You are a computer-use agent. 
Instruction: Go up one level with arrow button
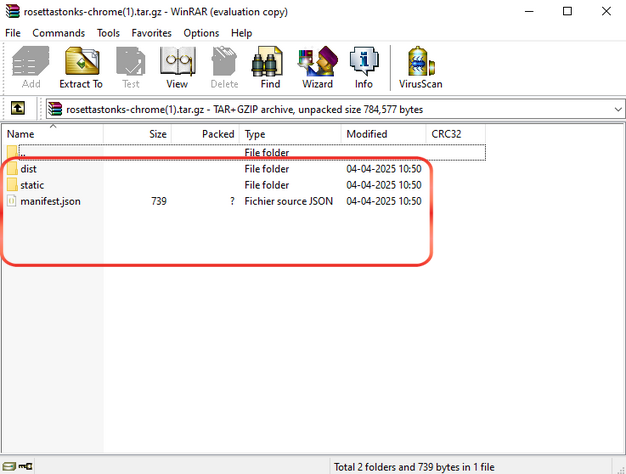pos(18,108)
